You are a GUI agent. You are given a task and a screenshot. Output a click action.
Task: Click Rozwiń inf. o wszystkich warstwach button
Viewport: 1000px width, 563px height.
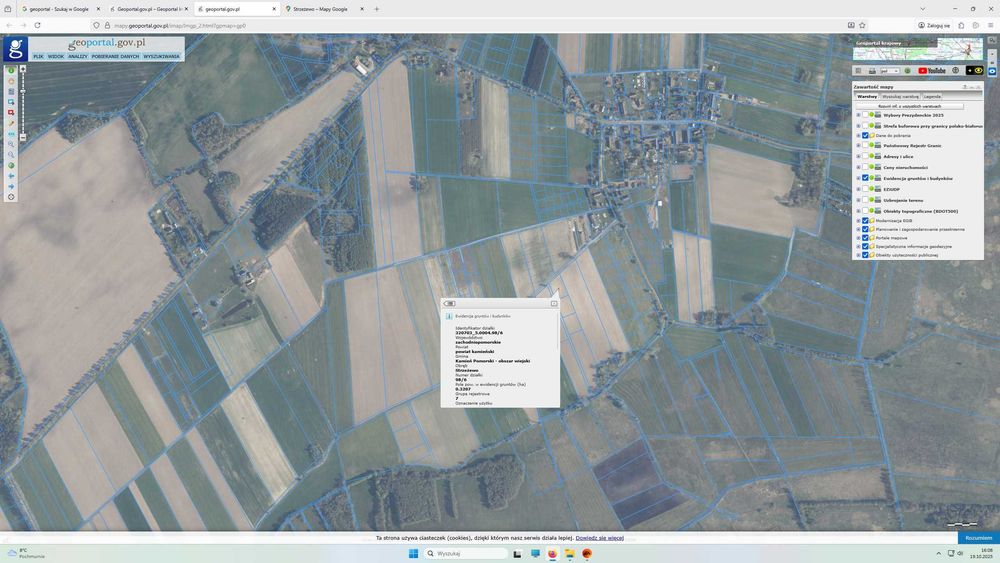tap(909, 106)
